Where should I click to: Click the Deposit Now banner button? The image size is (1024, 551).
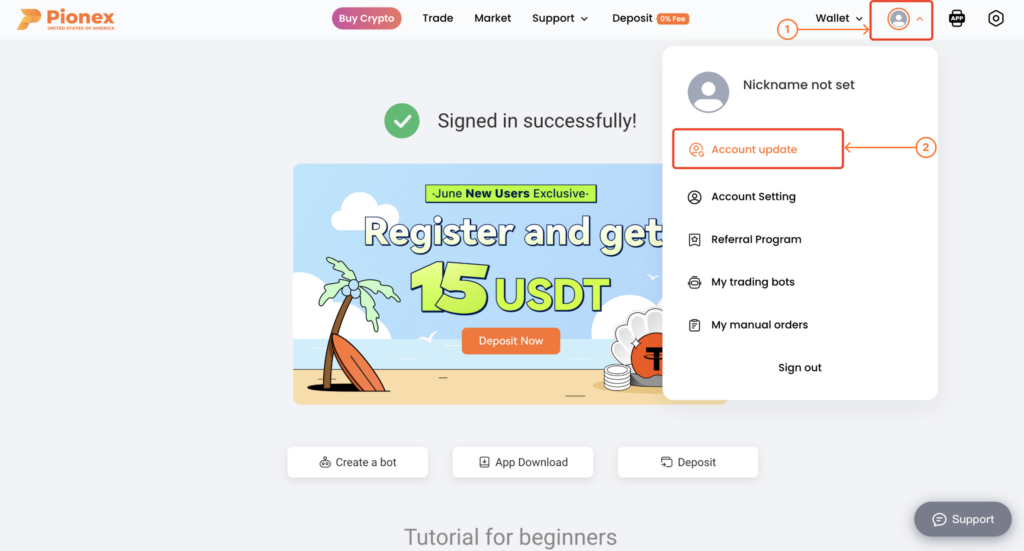pos(511,341)
